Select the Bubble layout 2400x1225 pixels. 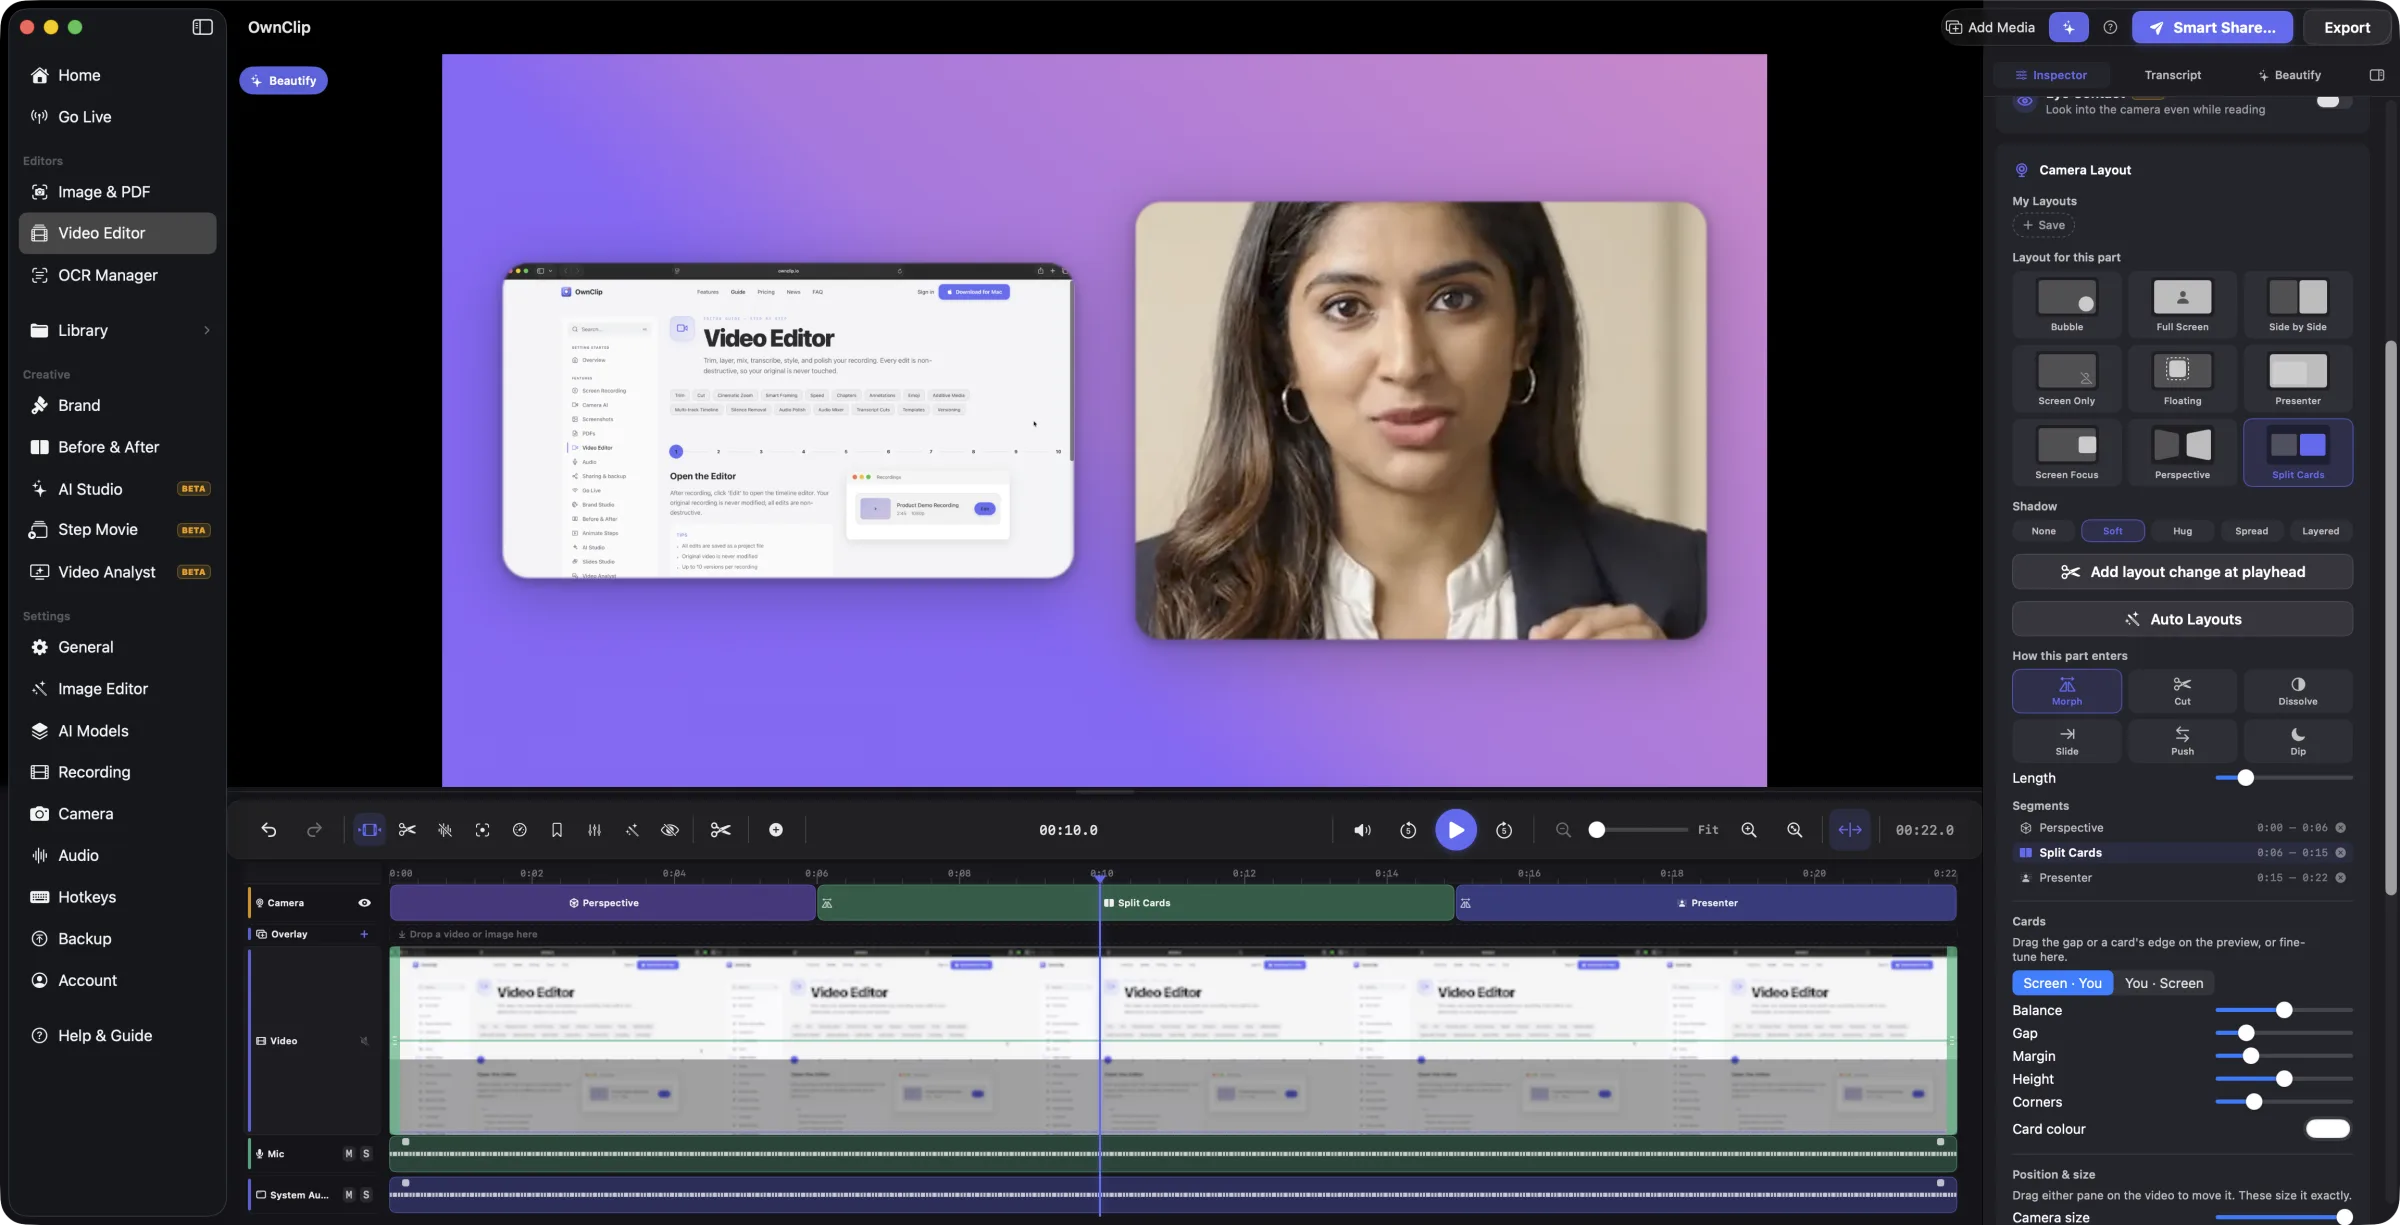click(2067, 305)
